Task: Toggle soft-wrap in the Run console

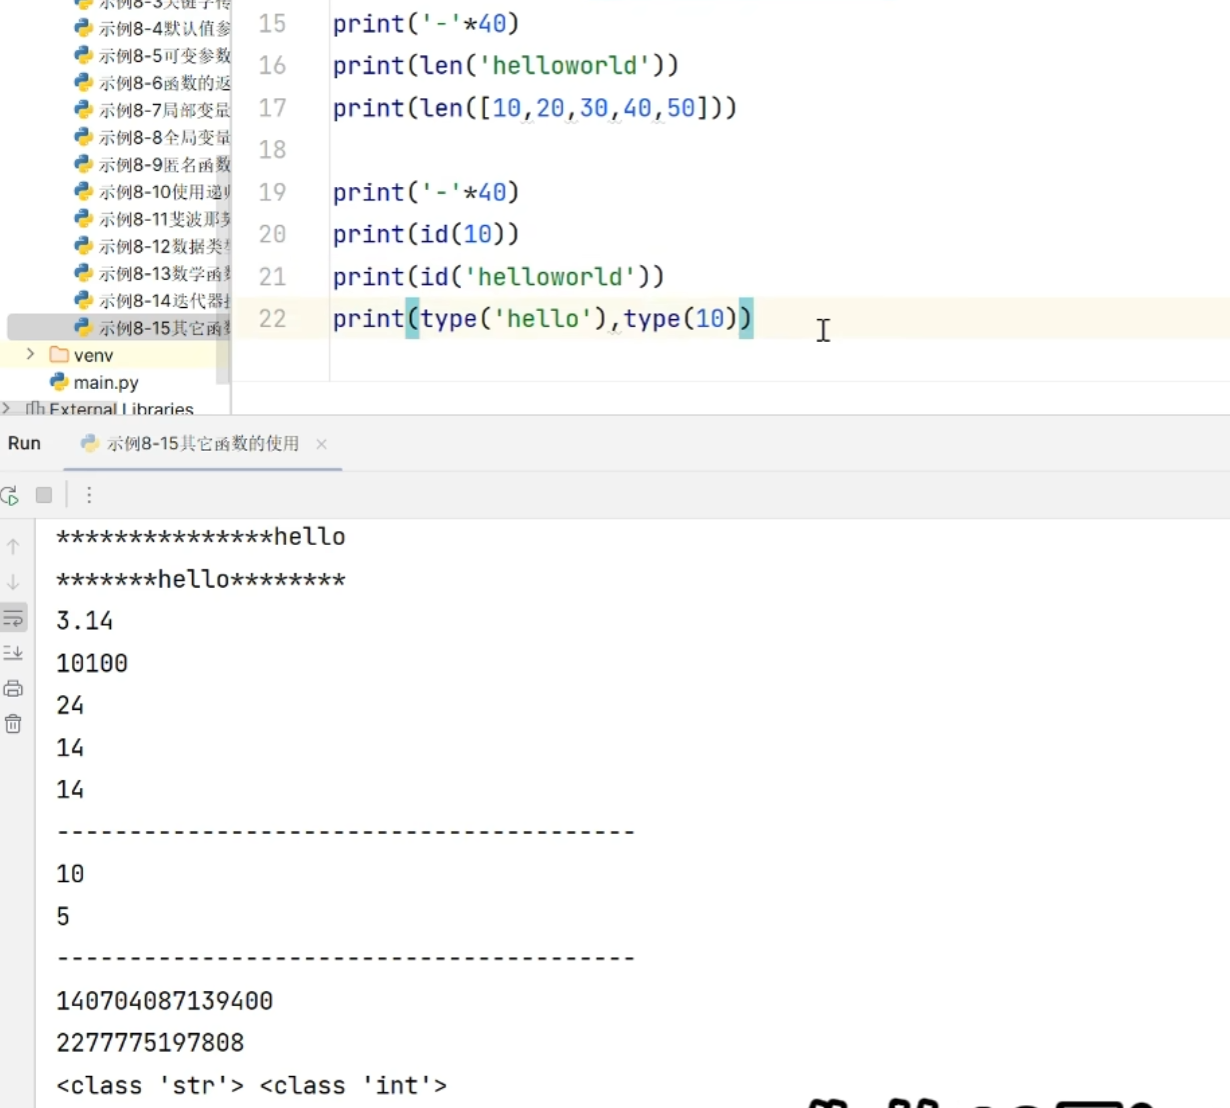Action: pos(13,618)
